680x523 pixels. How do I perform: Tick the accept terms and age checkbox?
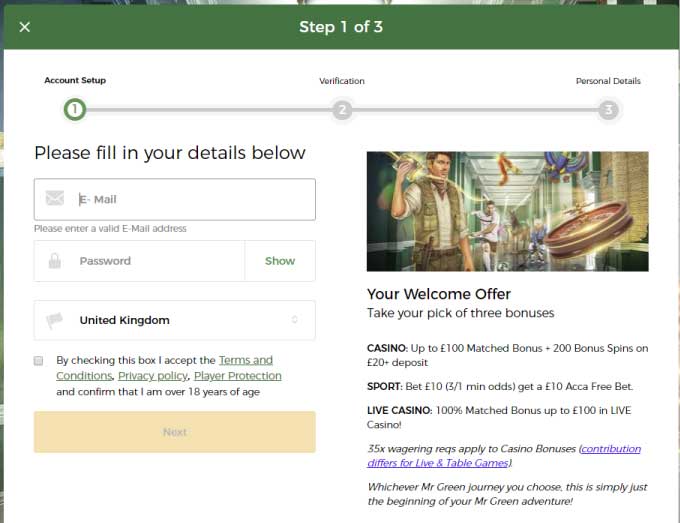pyautogui.click(x=39, y=361)
